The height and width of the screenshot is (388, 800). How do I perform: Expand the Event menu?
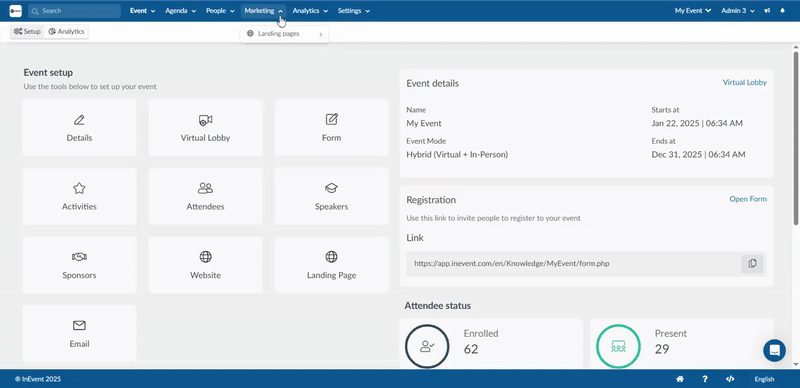click(x=142, y=11)
